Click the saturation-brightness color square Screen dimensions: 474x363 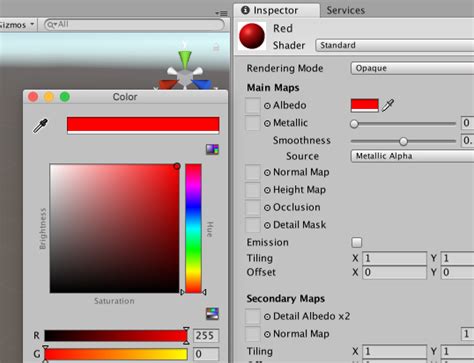114,228
